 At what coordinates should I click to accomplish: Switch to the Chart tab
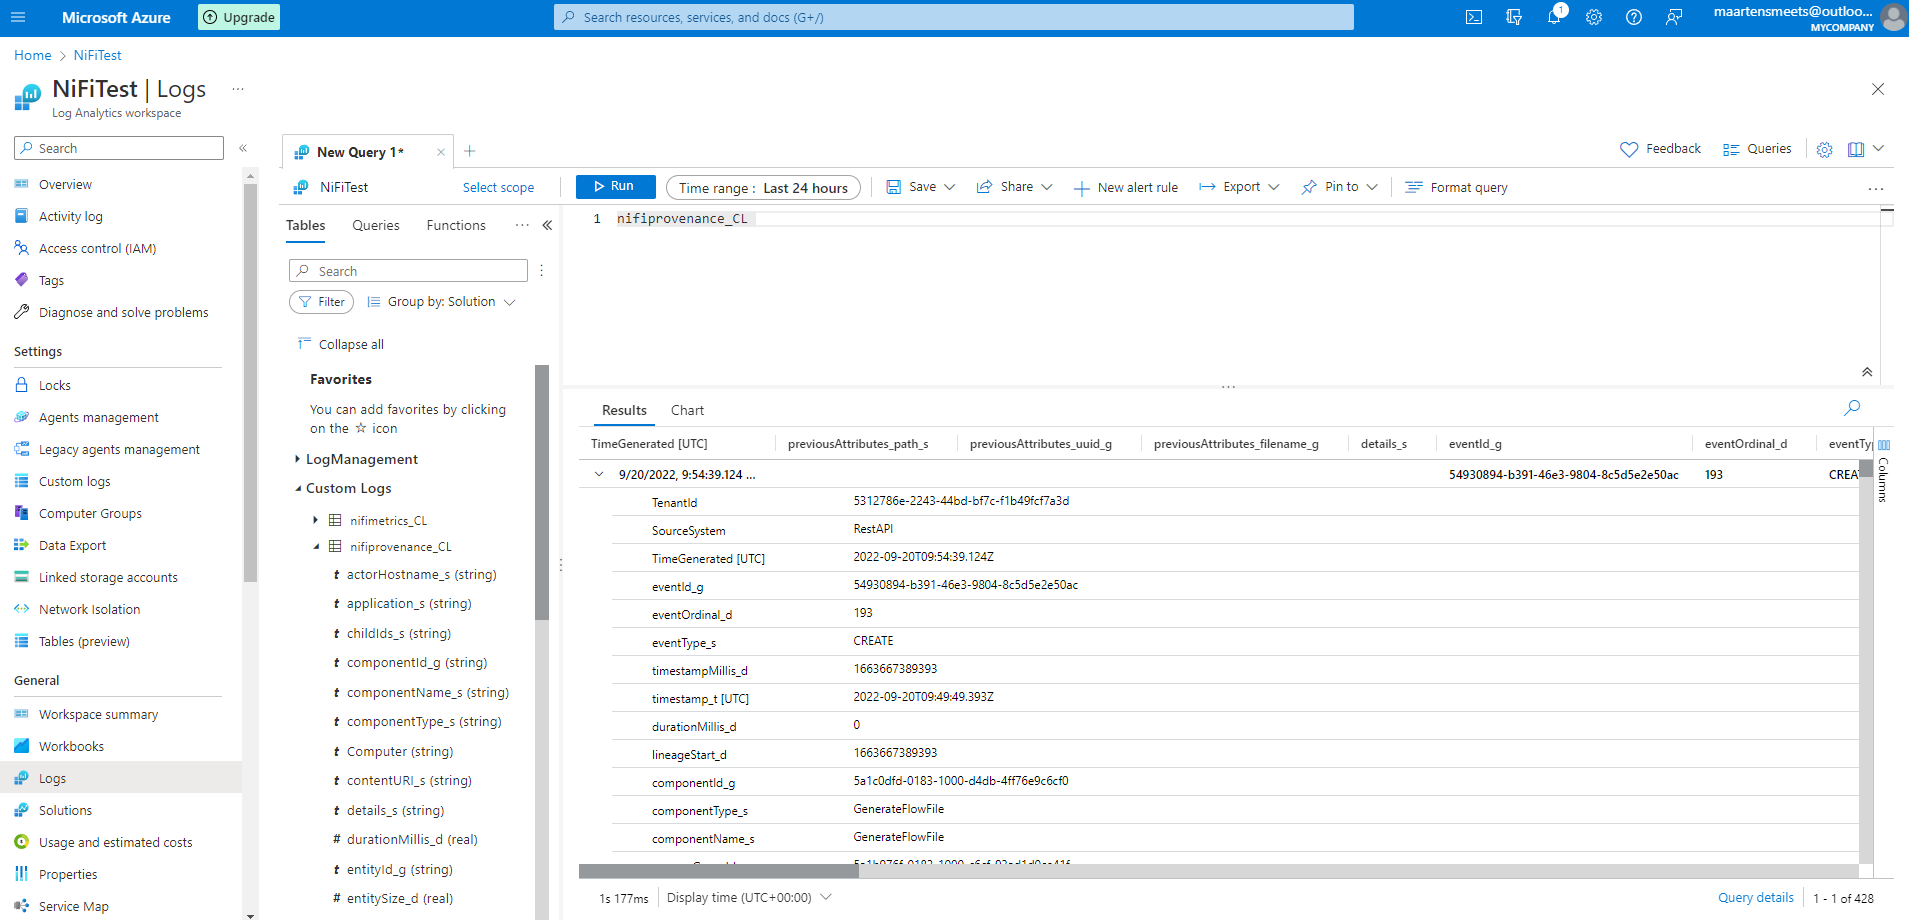687,411
